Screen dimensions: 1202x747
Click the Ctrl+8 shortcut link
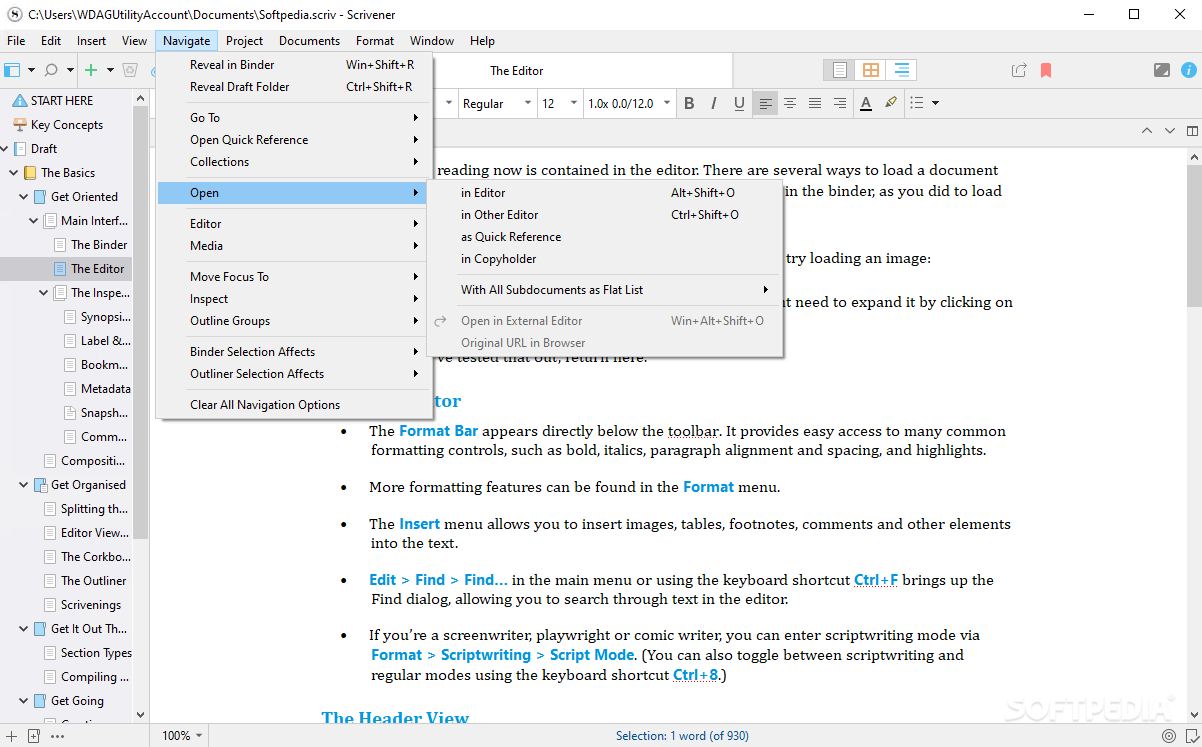click(695, 675)
